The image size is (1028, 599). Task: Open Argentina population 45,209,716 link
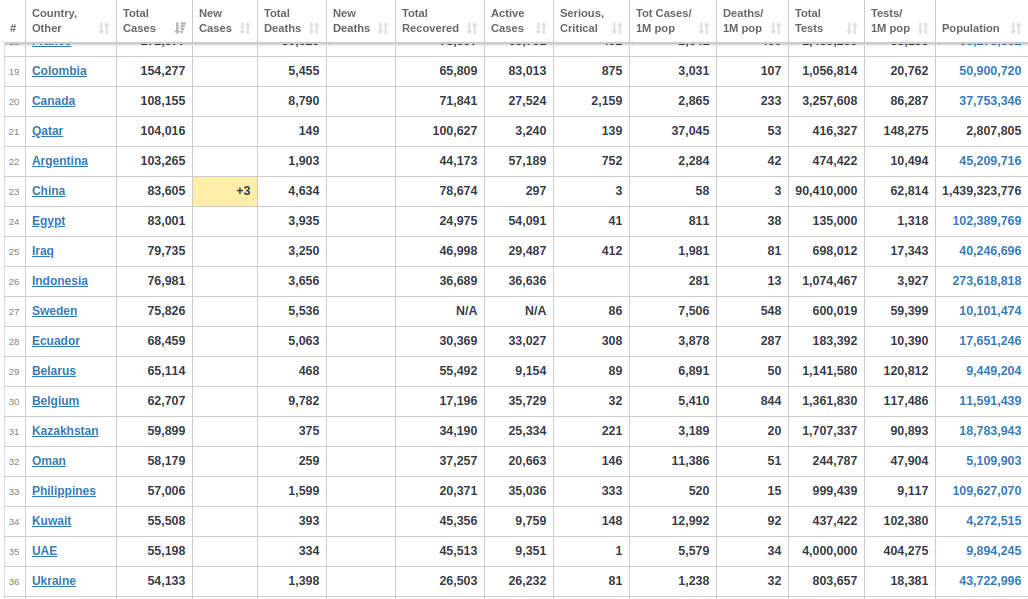990,161
